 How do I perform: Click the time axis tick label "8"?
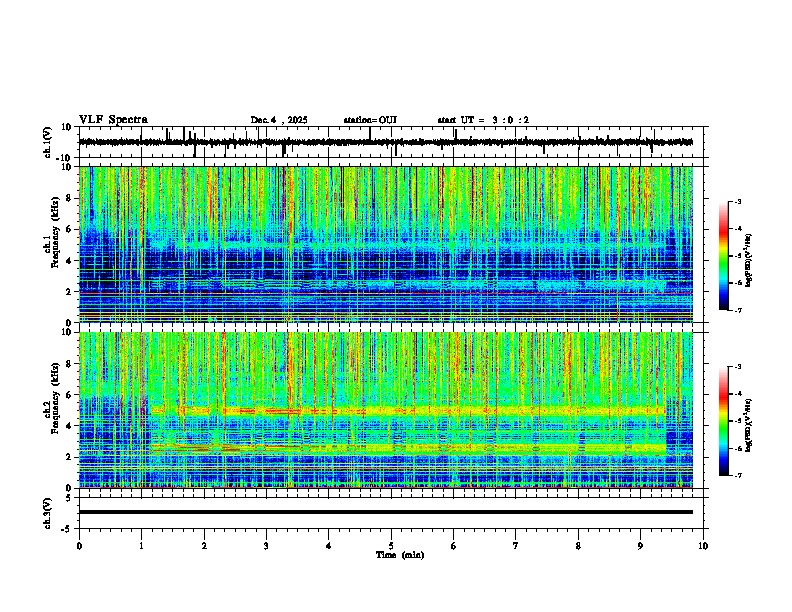coord(578,546)
